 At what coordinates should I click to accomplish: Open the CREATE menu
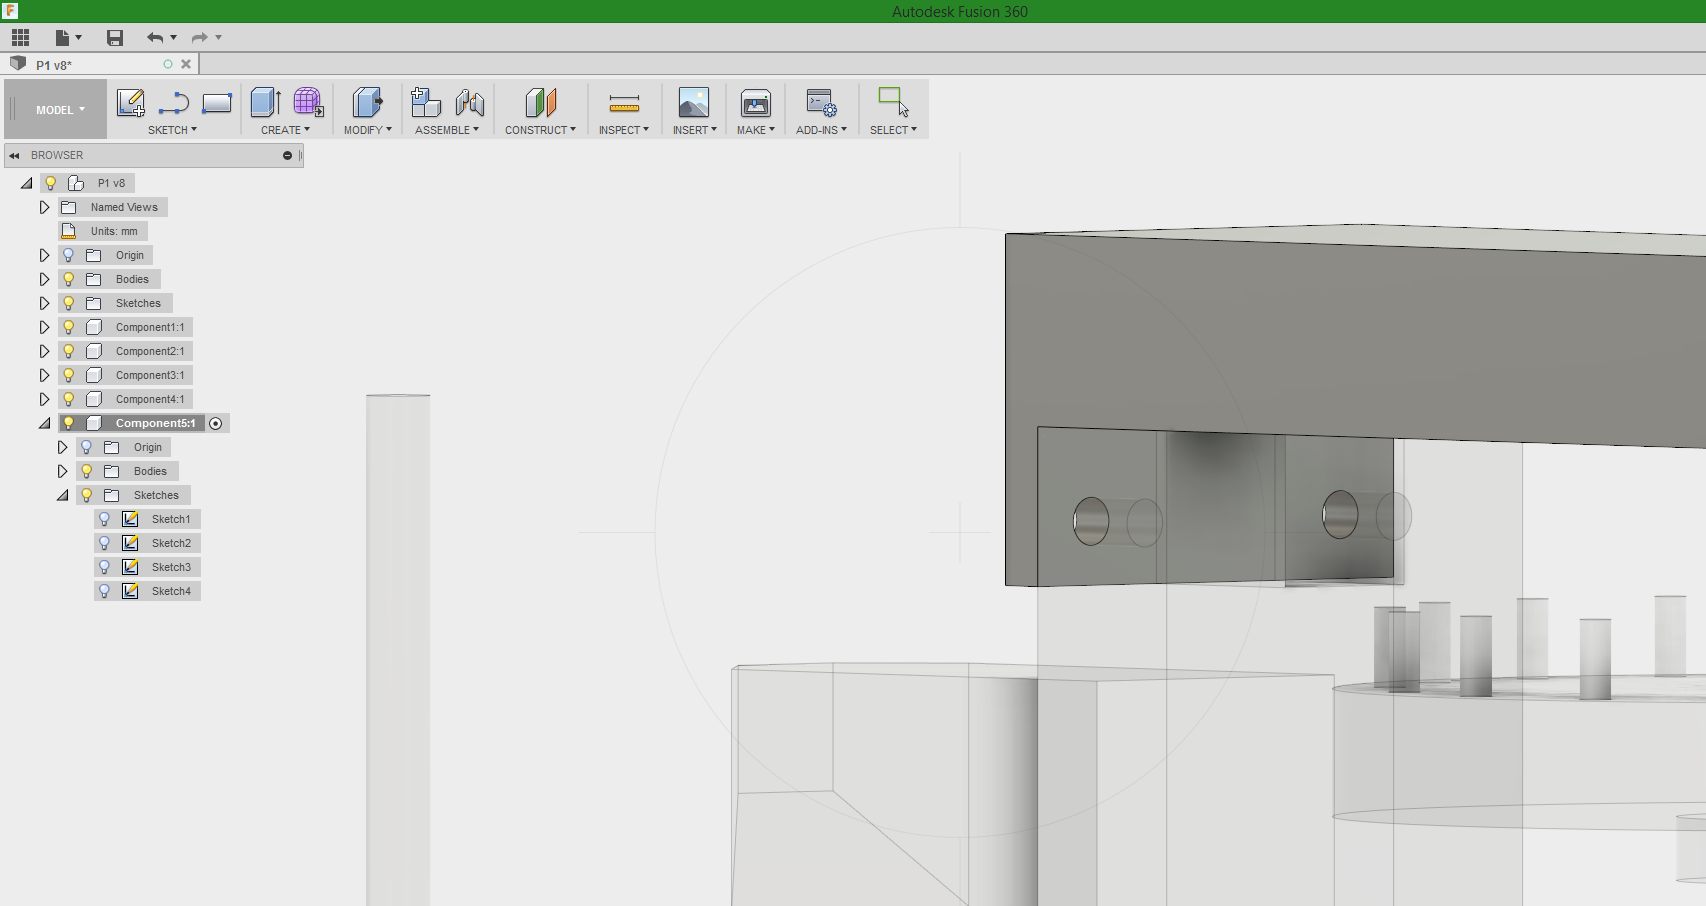[x=285, y=130]
